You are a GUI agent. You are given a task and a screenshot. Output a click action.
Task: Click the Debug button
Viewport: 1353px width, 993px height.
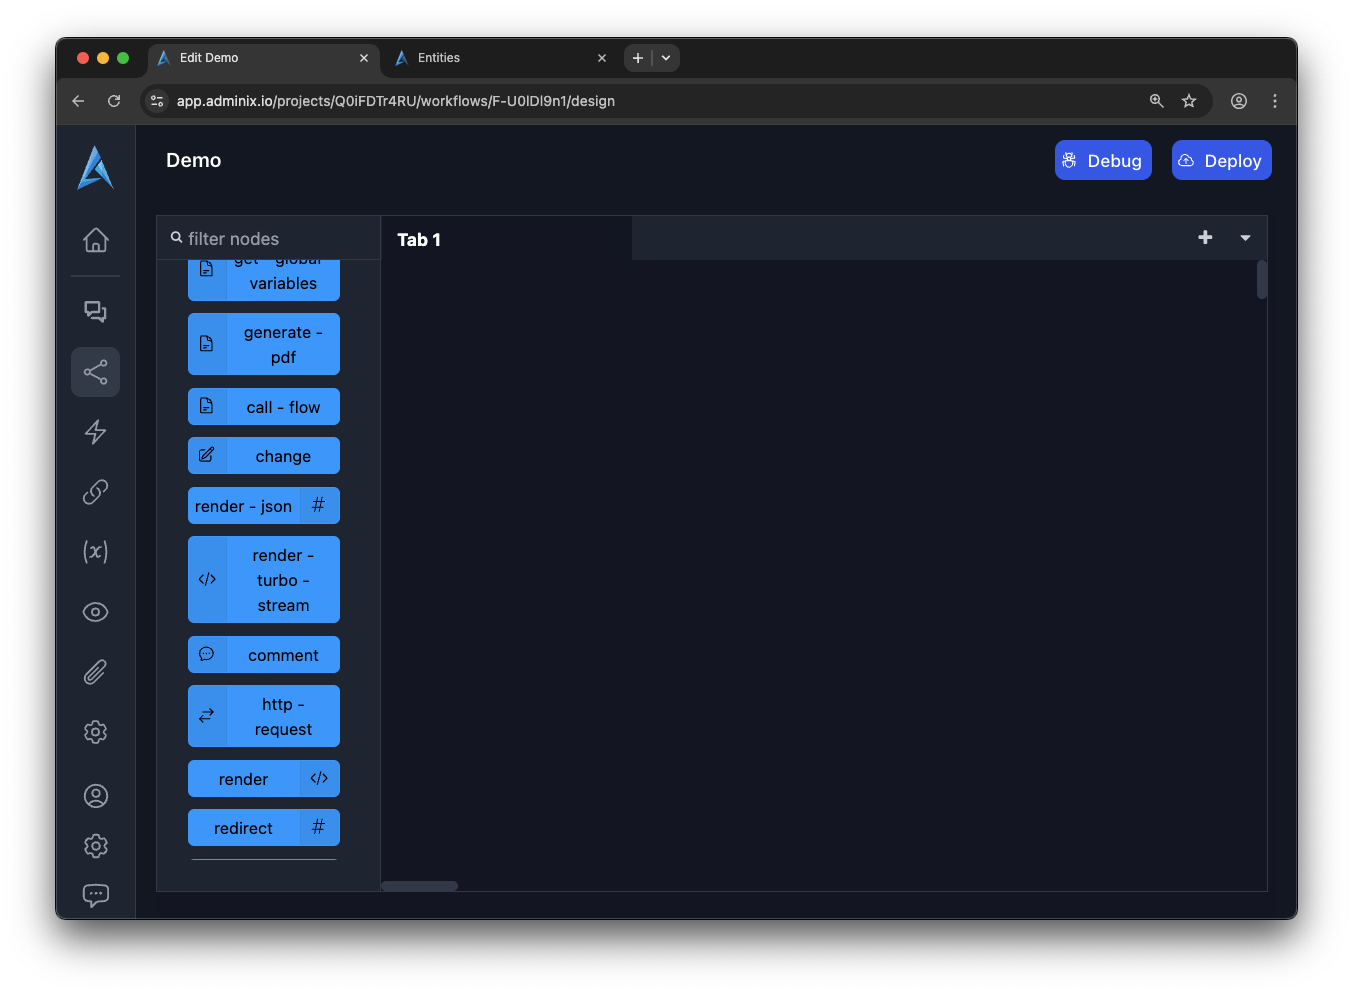tap(1102, 161)
